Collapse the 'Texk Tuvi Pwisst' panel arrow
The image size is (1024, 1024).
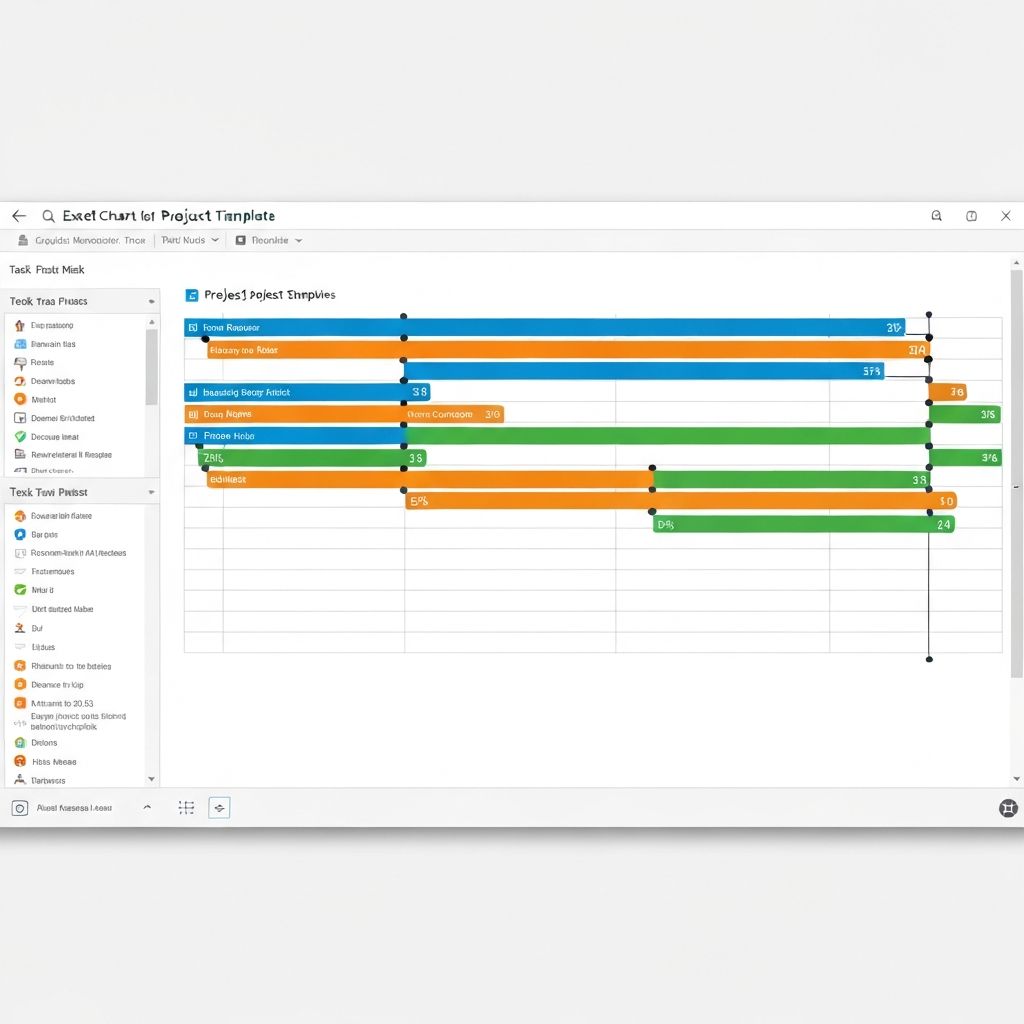click(x=152, y=492)
